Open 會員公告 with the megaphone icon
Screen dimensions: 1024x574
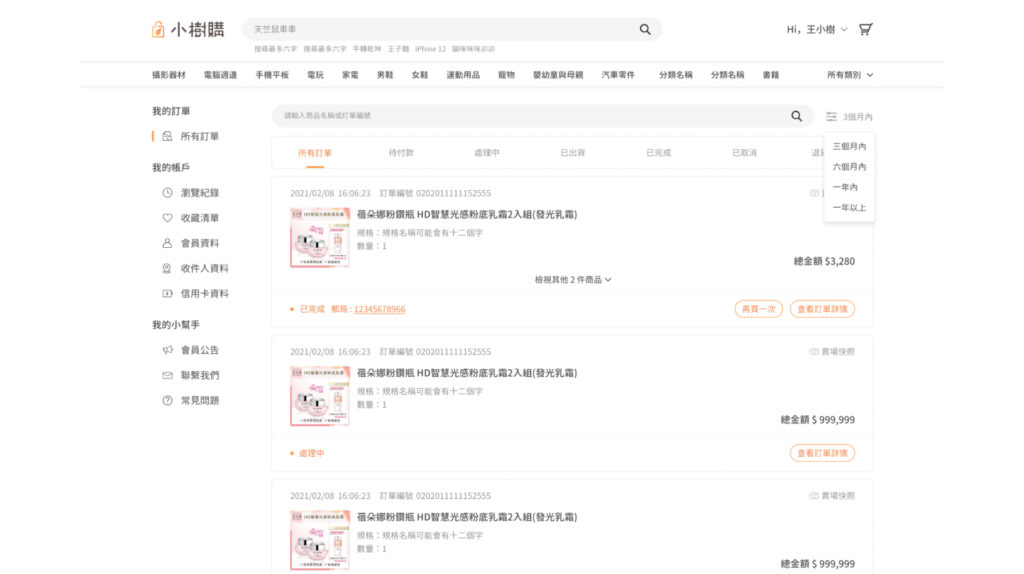[199, 350]
